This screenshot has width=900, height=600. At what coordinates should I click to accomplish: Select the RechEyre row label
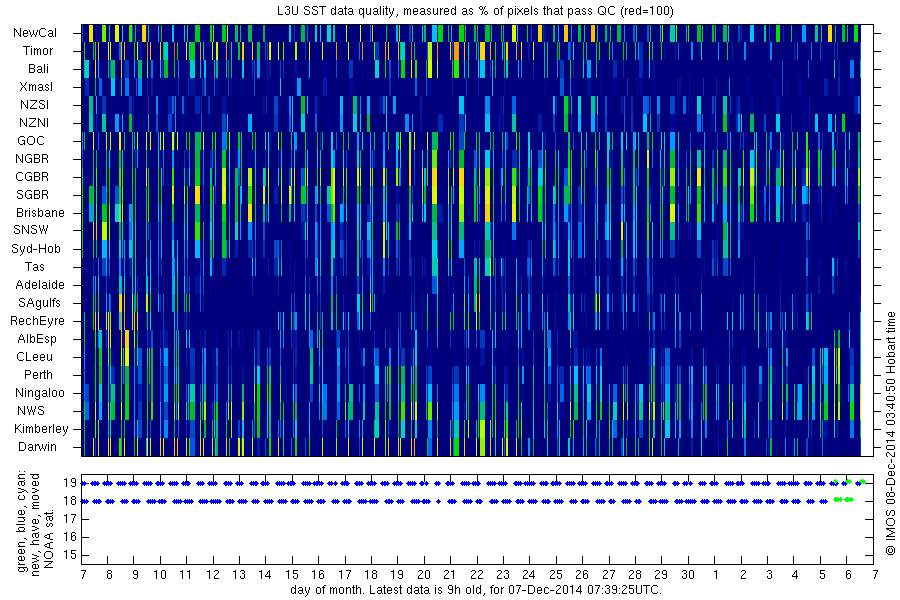[x=37, y=321]
